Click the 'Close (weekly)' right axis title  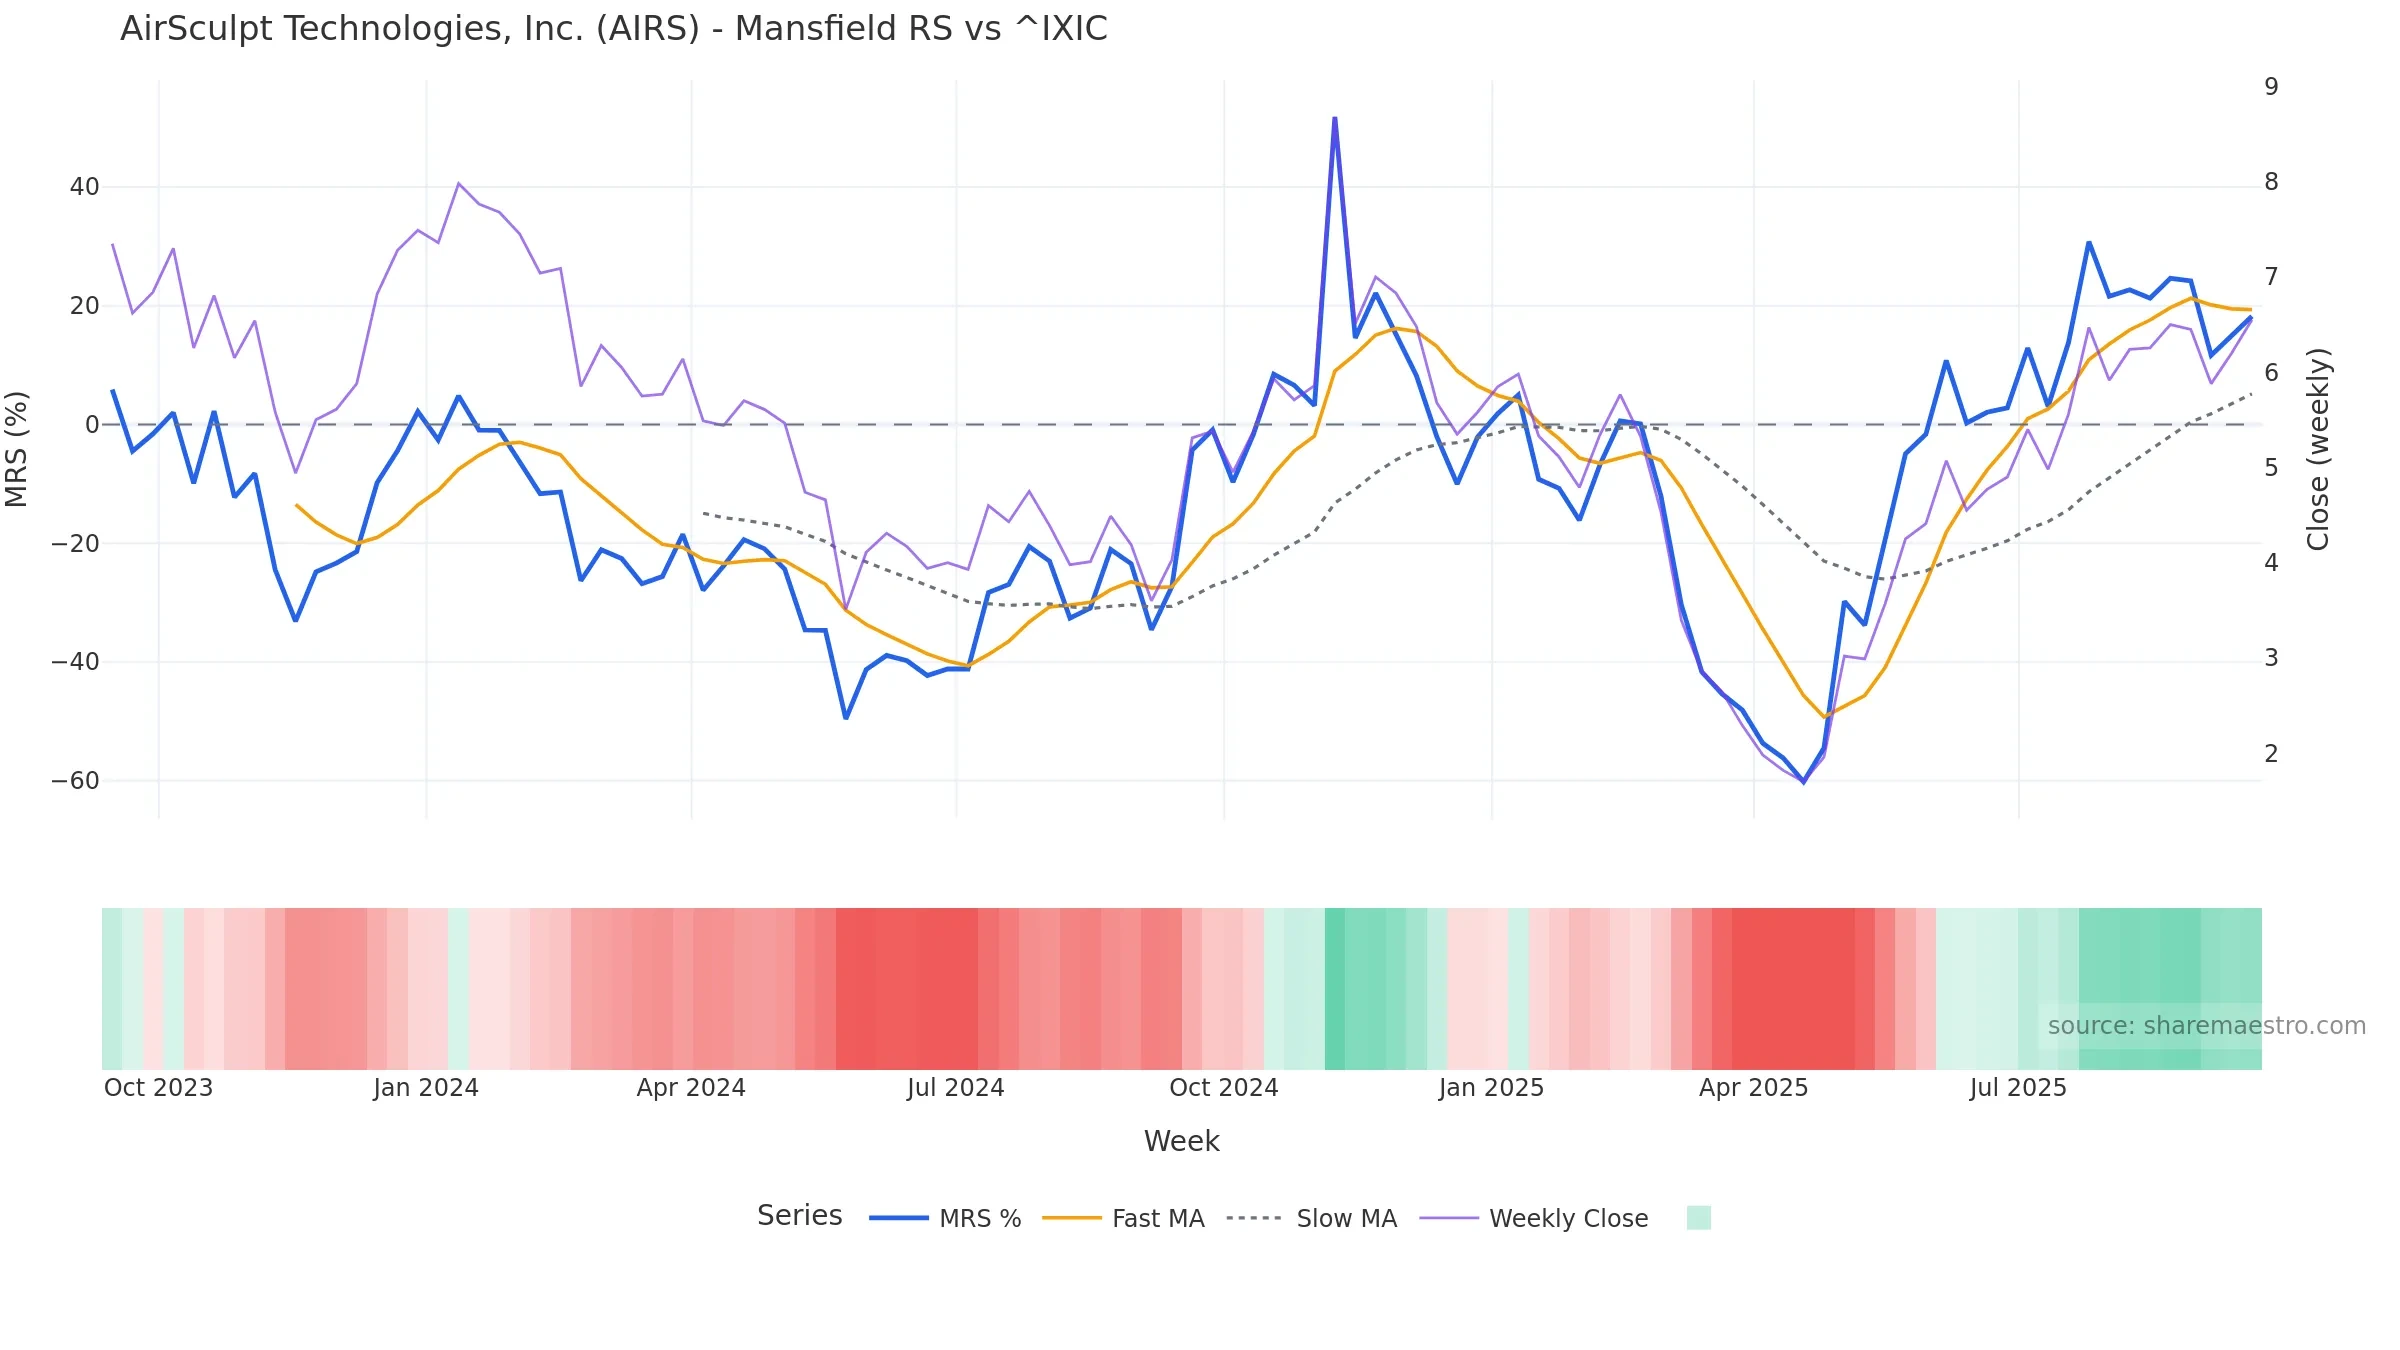(2317, 449)
